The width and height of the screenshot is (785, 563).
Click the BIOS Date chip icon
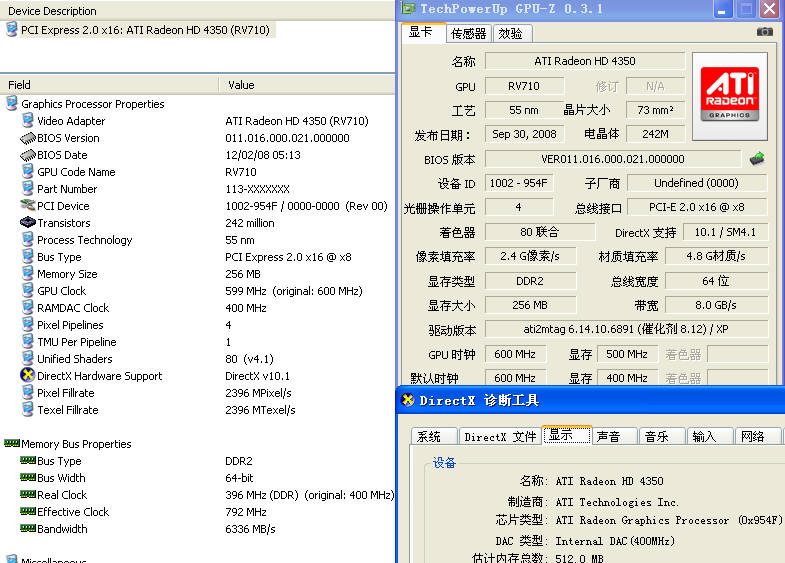coord(28,155)
